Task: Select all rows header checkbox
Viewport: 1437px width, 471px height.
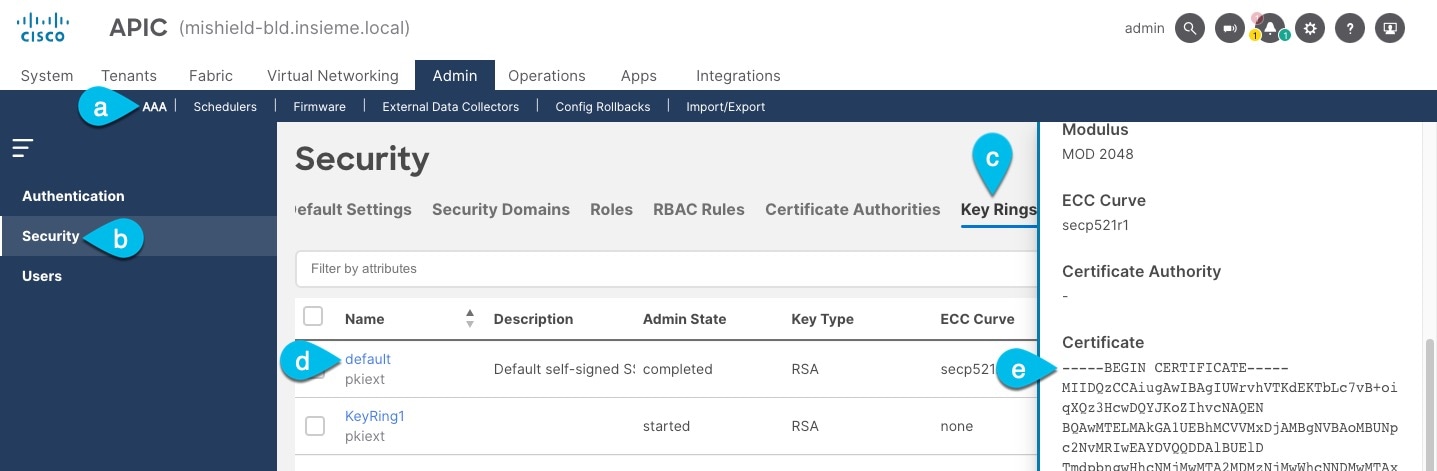Action: (313, 316)
